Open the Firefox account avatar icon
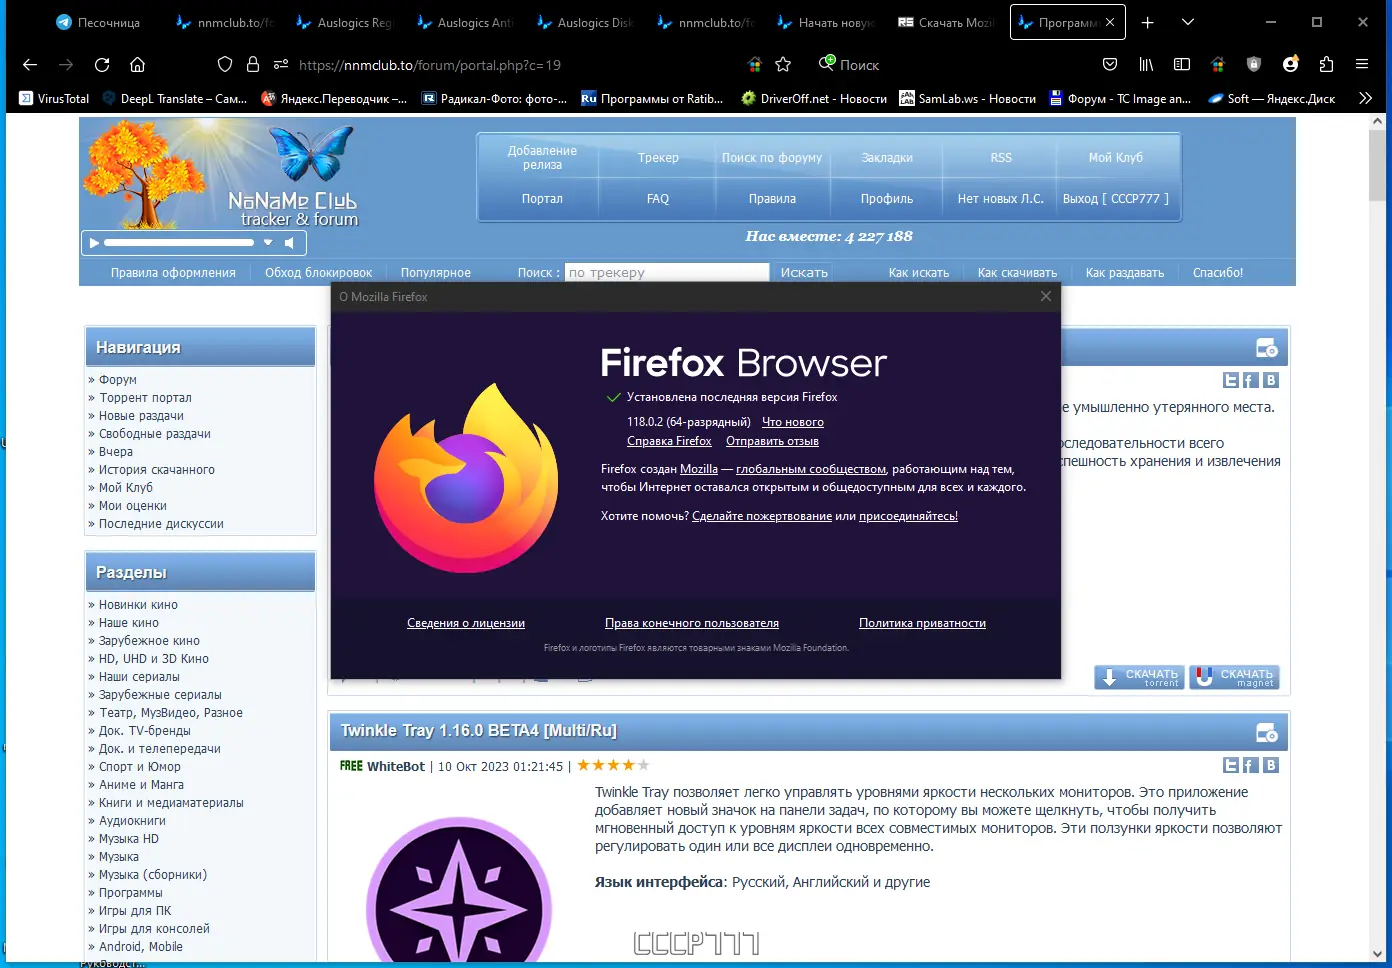1392x968 pixels. pyautogui.click(x=1291, y=64)
